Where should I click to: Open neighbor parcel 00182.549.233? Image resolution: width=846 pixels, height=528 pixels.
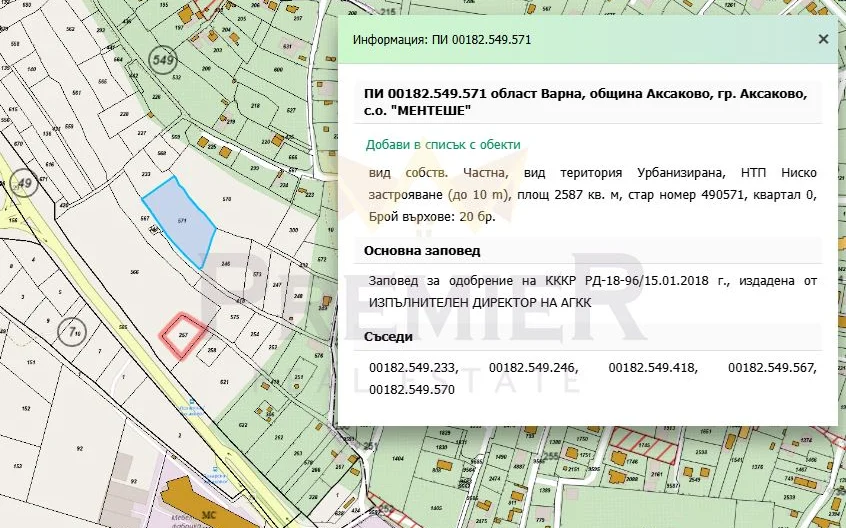(413, 368)
